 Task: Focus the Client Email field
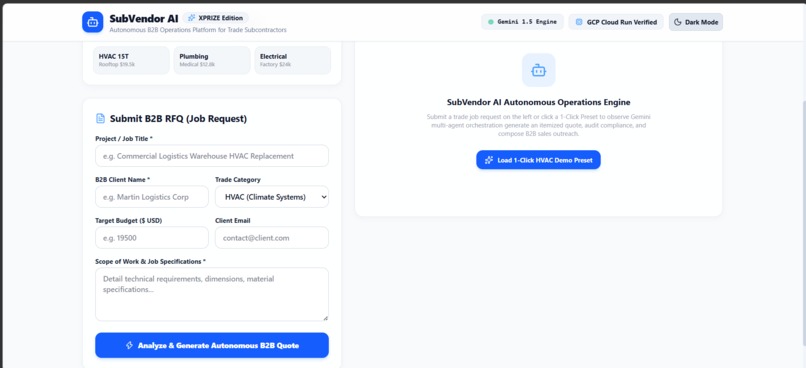[272, 238]
